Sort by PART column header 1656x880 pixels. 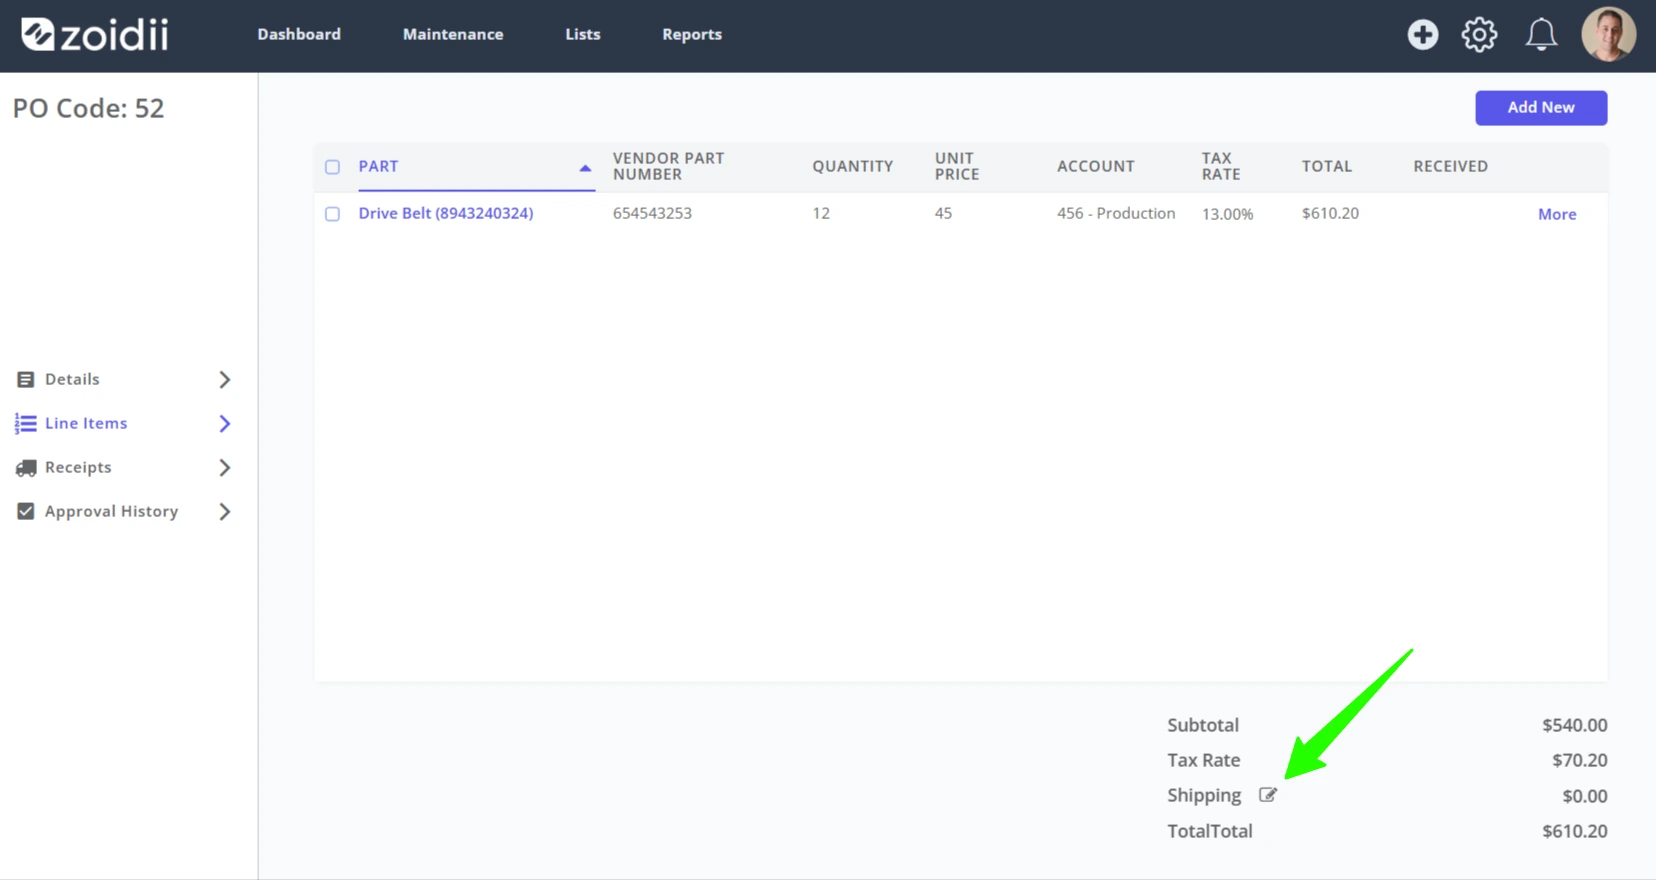point(378,166)
